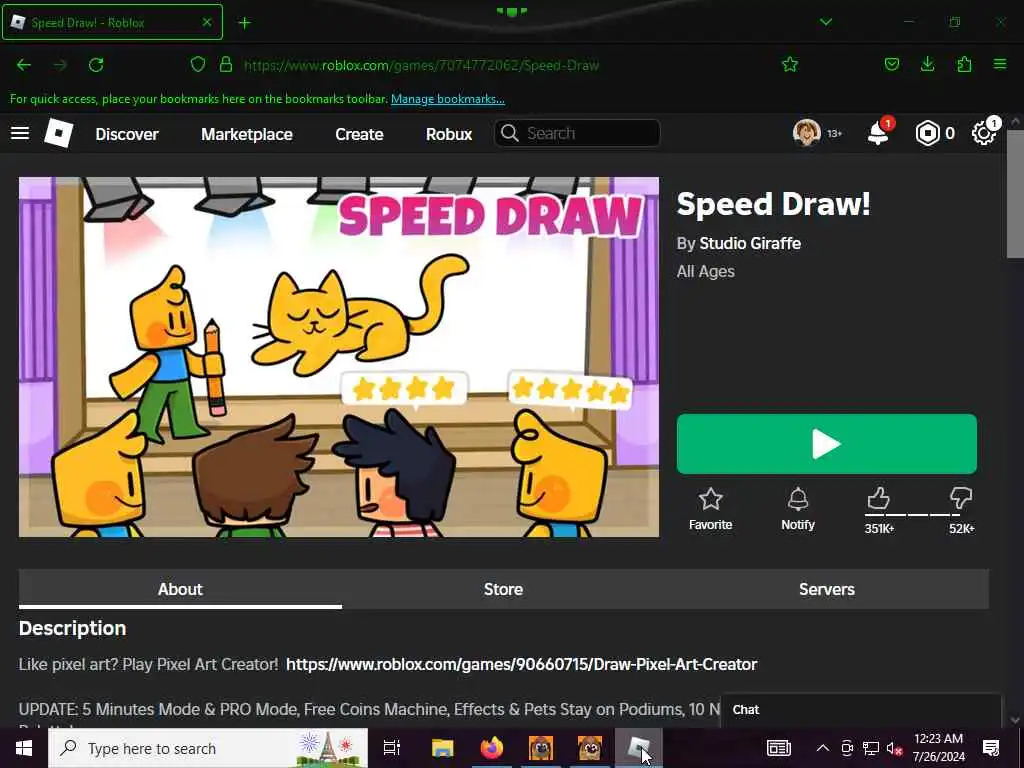Viewport: 1024px width, 768px height.
Task: Bookmark this page with the star icon
Action: (x=790, y=64)
